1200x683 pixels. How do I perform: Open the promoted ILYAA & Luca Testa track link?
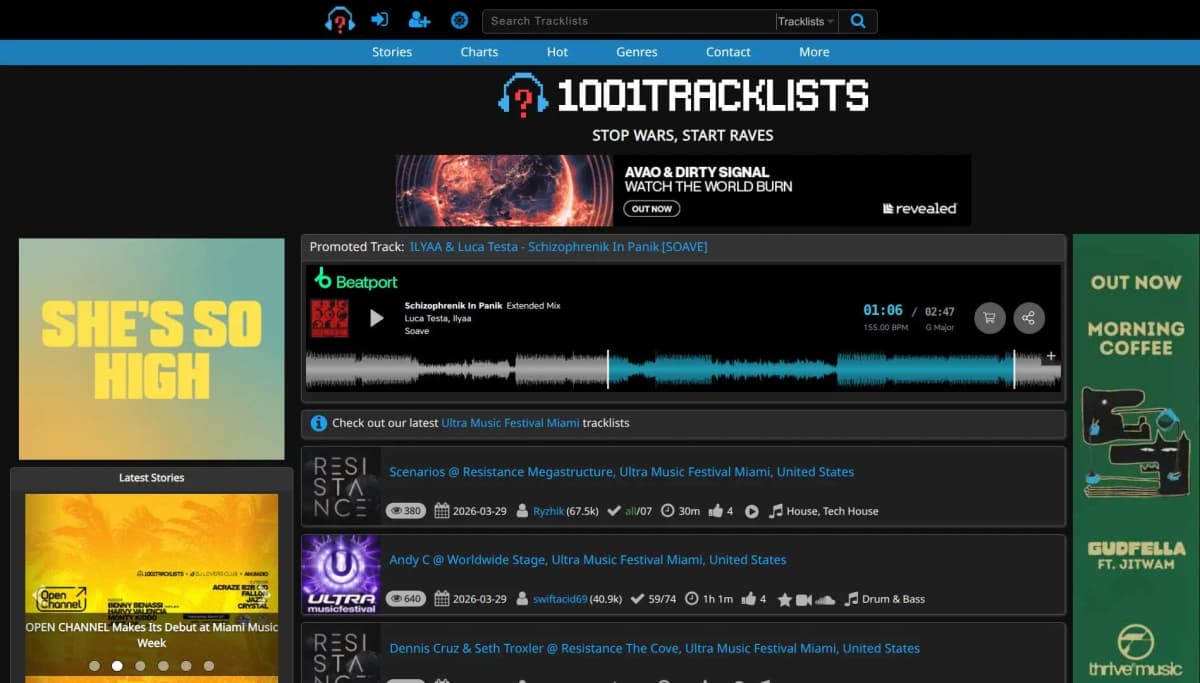(558, 246)
